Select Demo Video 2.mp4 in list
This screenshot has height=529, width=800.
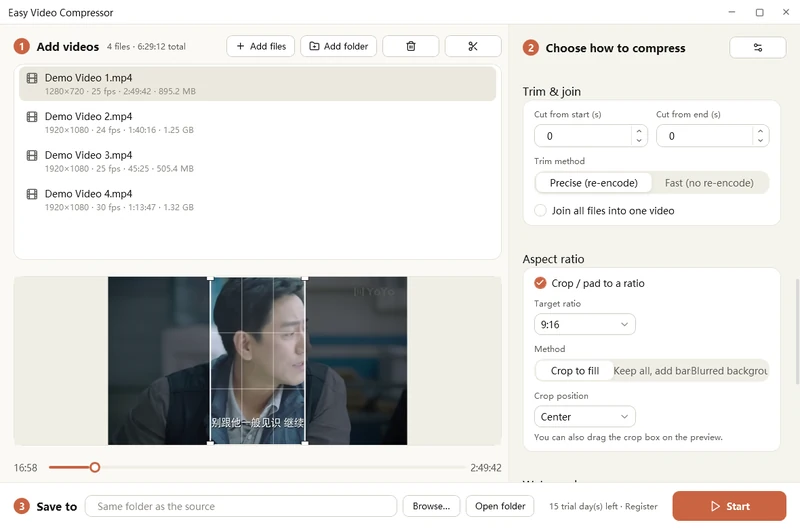[258, 122]
